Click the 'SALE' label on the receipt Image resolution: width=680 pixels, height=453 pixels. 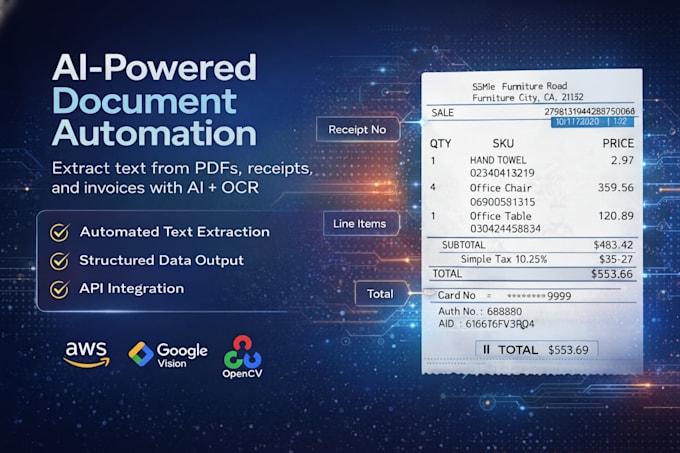[x=443, y=113]
